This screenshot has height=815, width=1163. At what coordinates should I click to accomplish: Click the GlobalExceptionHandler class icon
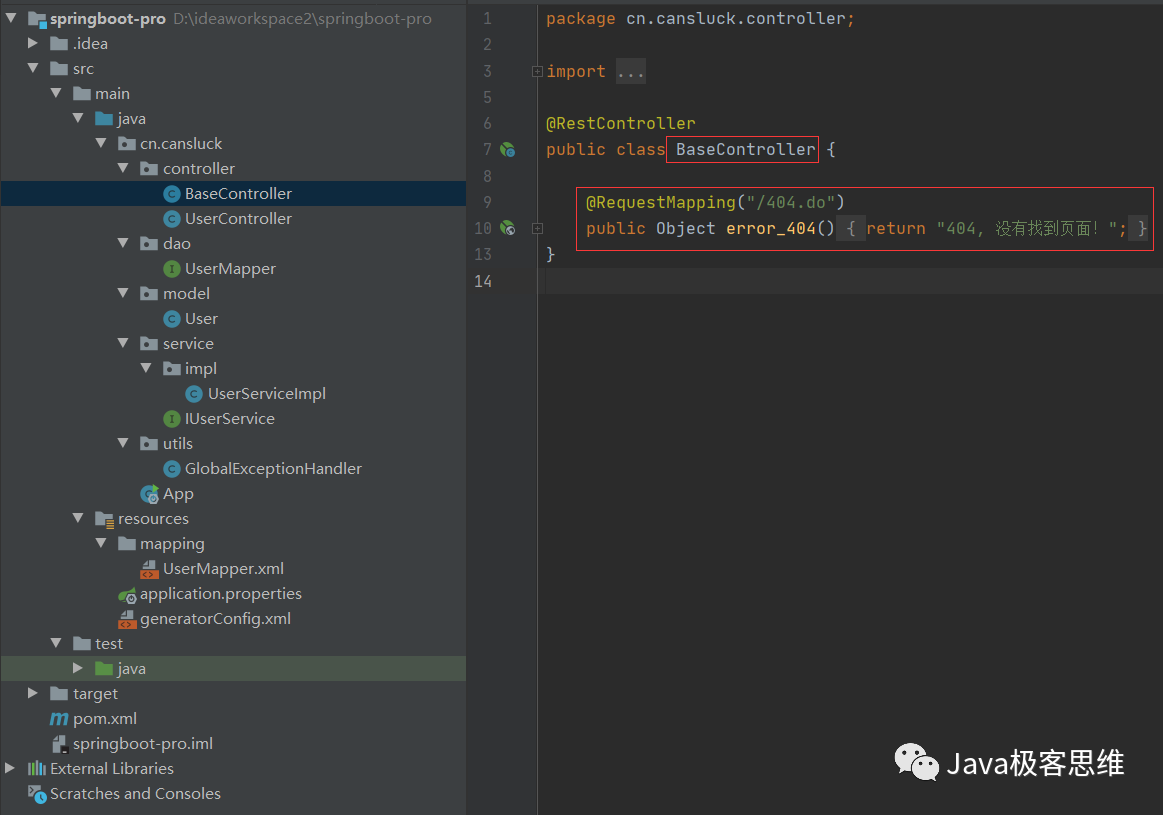(171, 469)
